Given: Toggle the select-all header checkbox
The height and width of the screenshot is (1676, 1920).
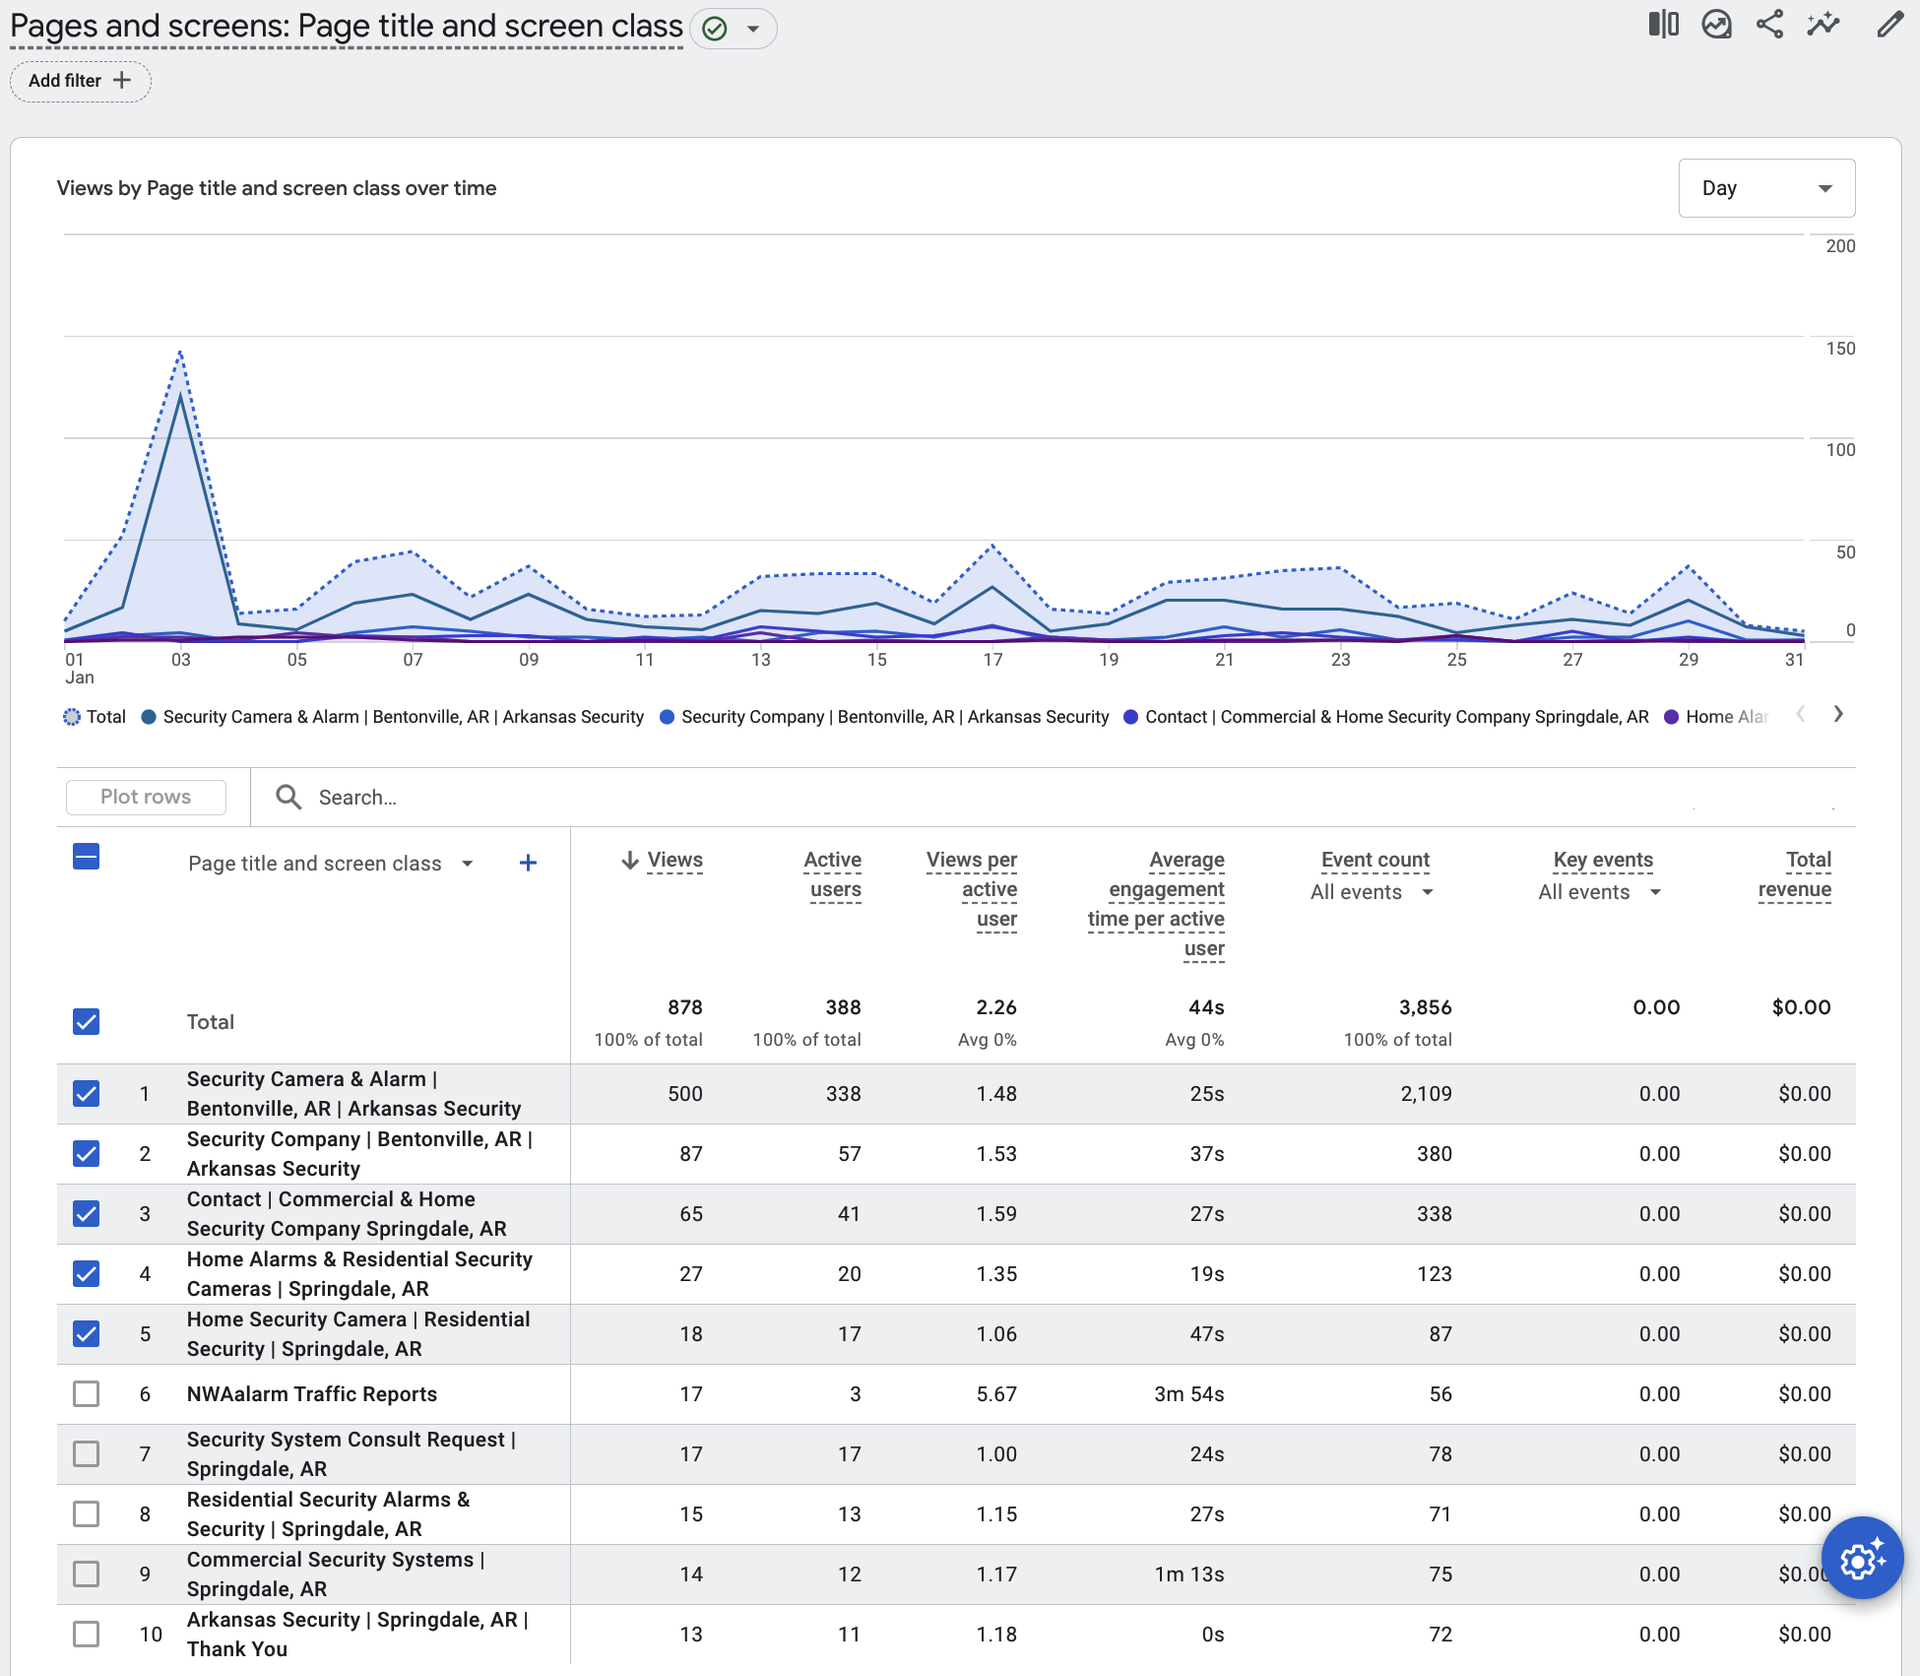Looking at the screenshot, I should coord(86,857).
